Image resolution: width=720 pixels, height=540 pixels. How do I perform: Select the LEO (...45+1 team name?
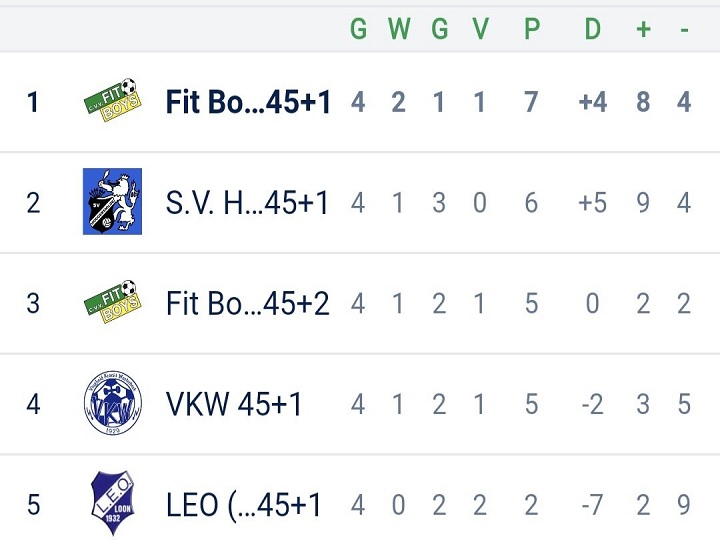point(244,505)
